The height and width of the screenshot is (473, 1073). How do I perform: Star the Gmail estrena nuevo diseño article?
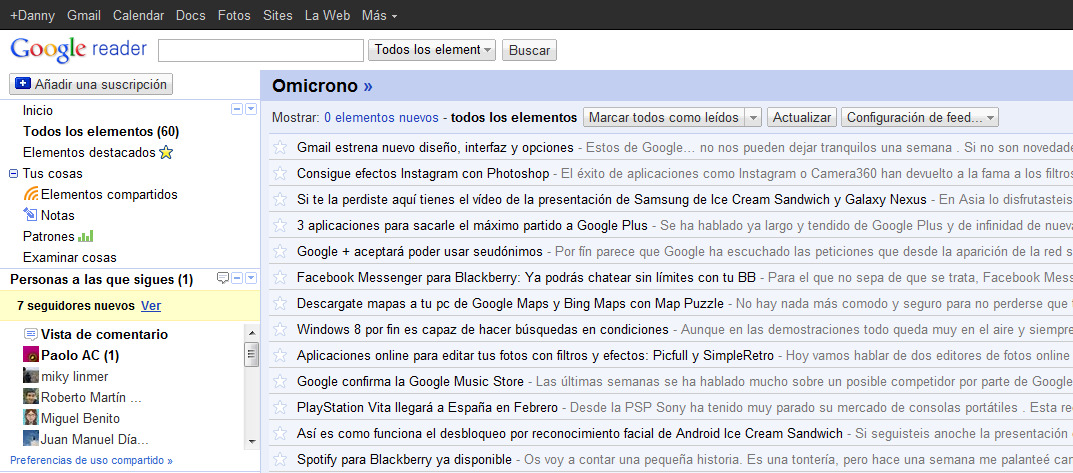tap(279, 147)
